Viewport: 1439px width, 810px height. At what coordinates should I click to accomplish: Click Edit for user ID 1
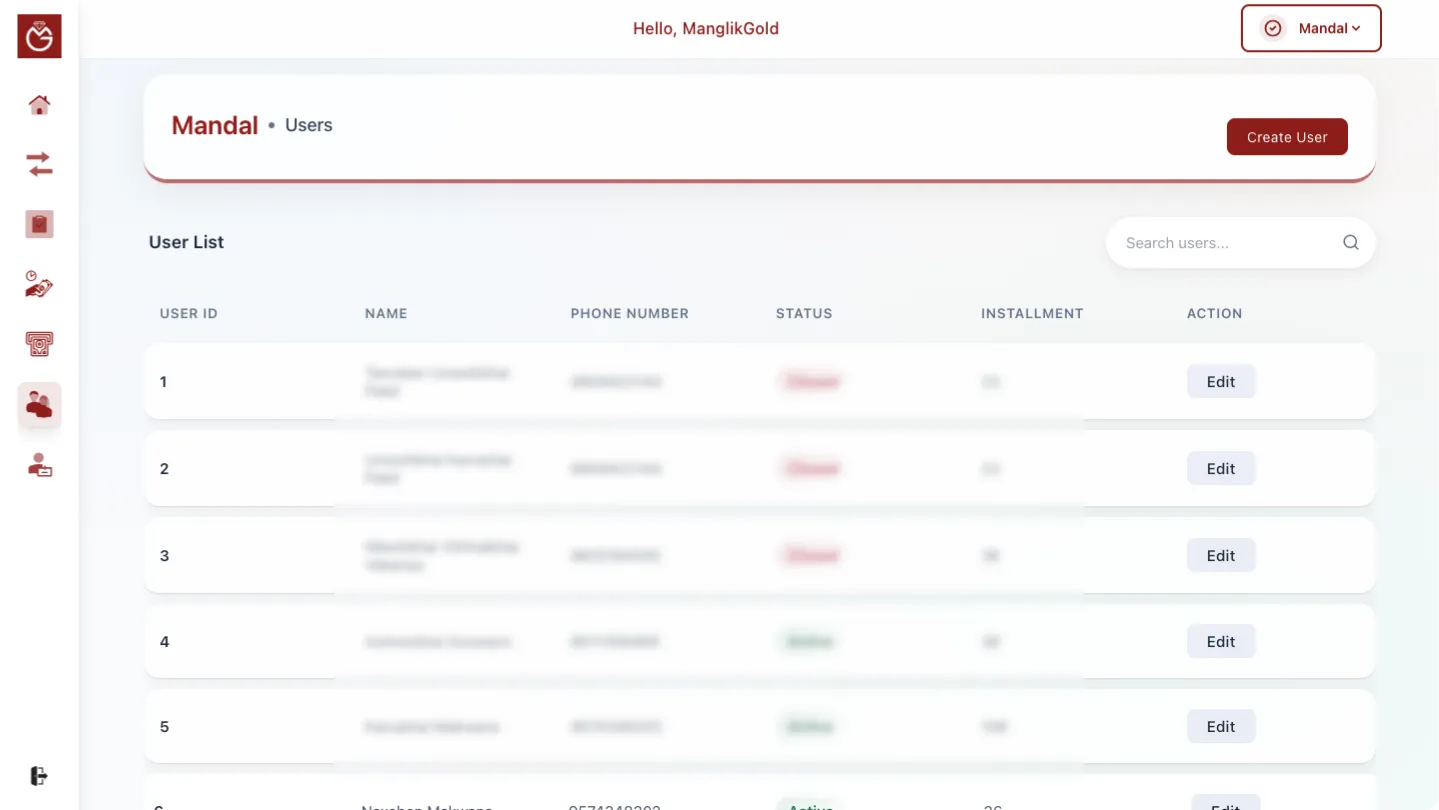[x=1220, y=382]
